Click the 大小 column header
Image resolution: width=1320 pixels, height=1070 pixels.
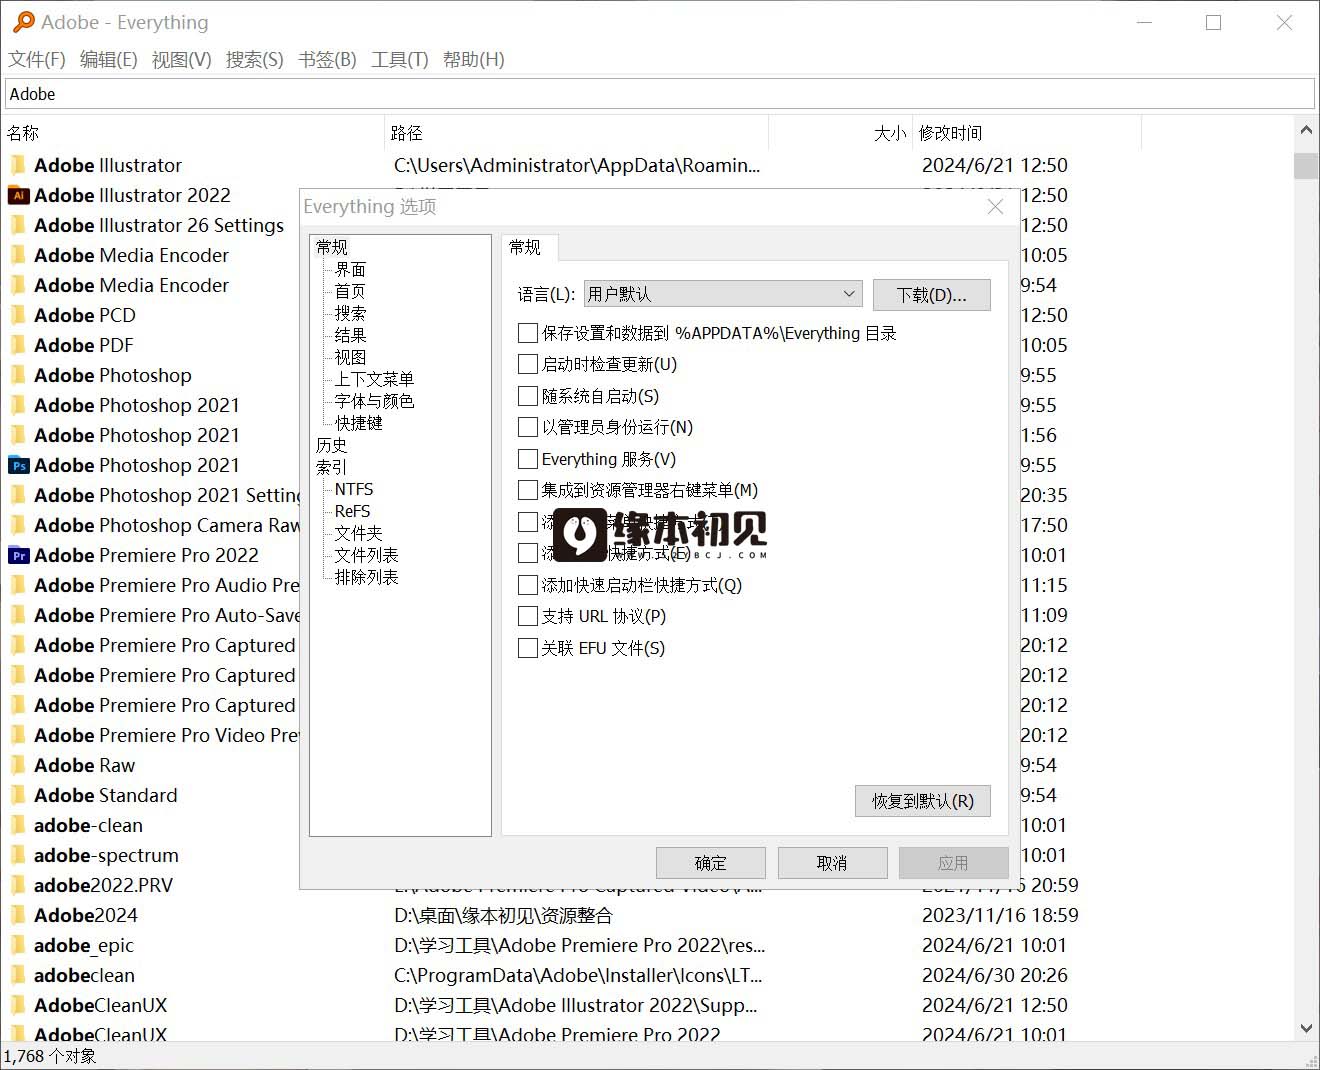pyautogui.click(x=841, y=133)
